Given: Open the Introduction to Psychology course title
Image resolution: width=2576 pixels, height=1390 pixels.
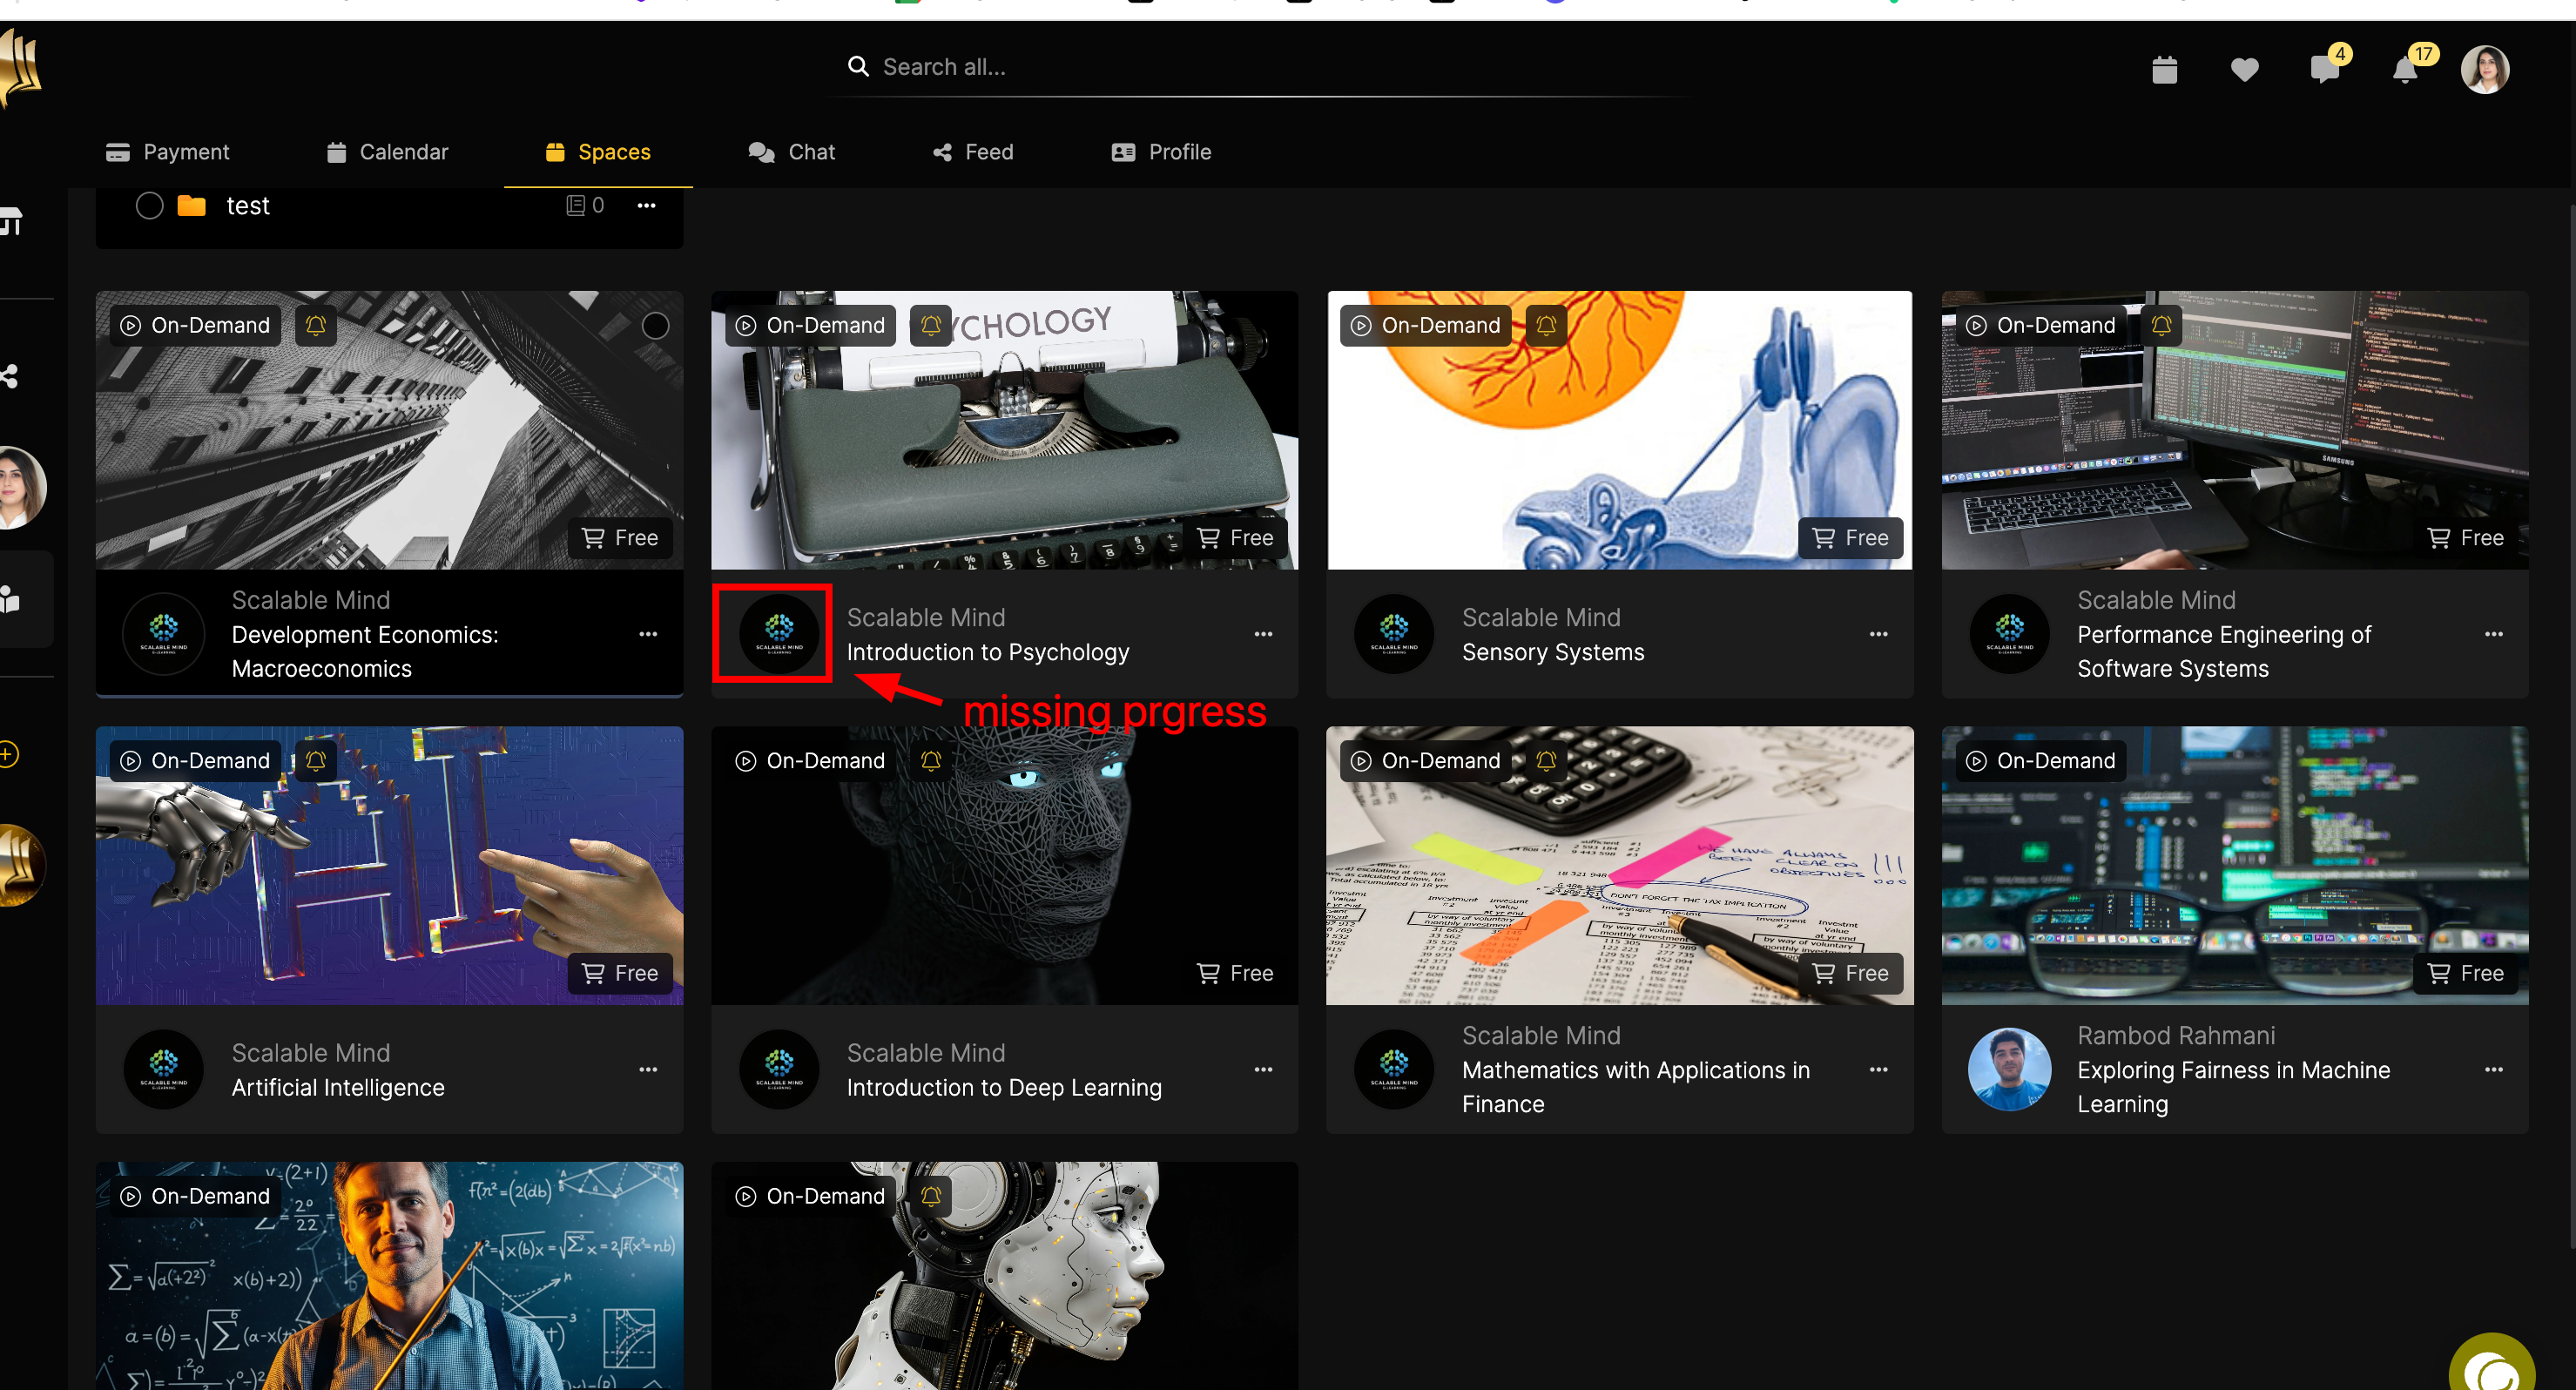Looking at the screenshot, I should click(x=987, y=652).
